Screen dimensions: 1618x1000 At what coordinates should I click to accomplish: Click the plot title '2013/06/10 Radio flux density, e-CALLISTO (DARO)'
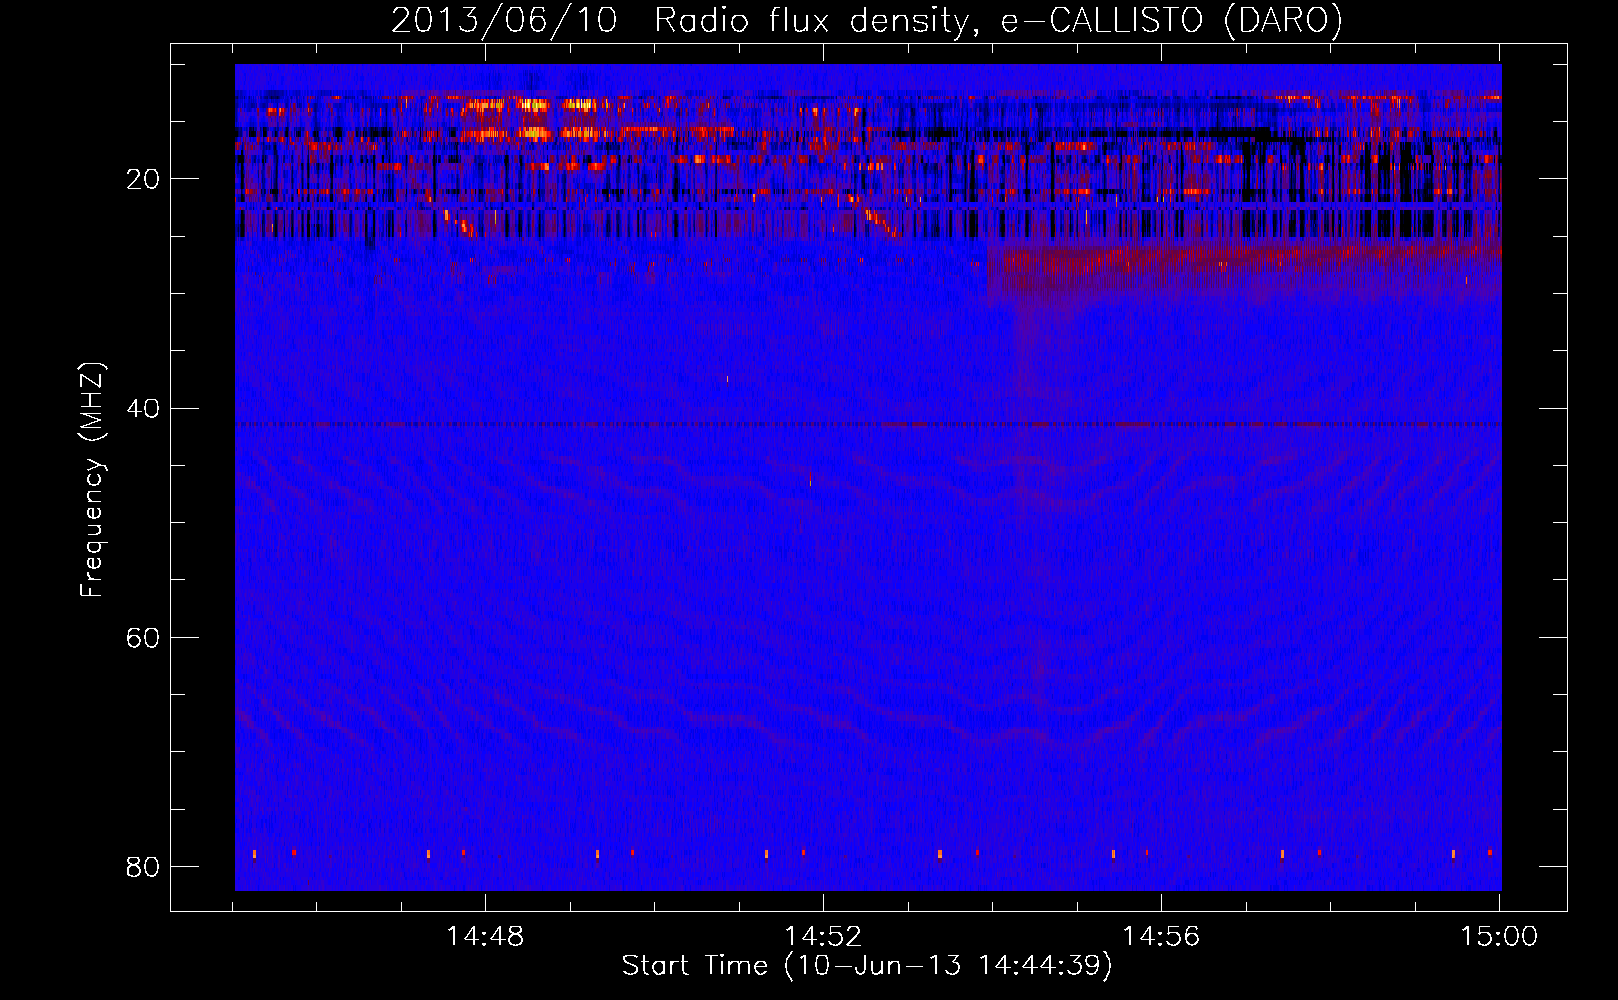point(866,20)
